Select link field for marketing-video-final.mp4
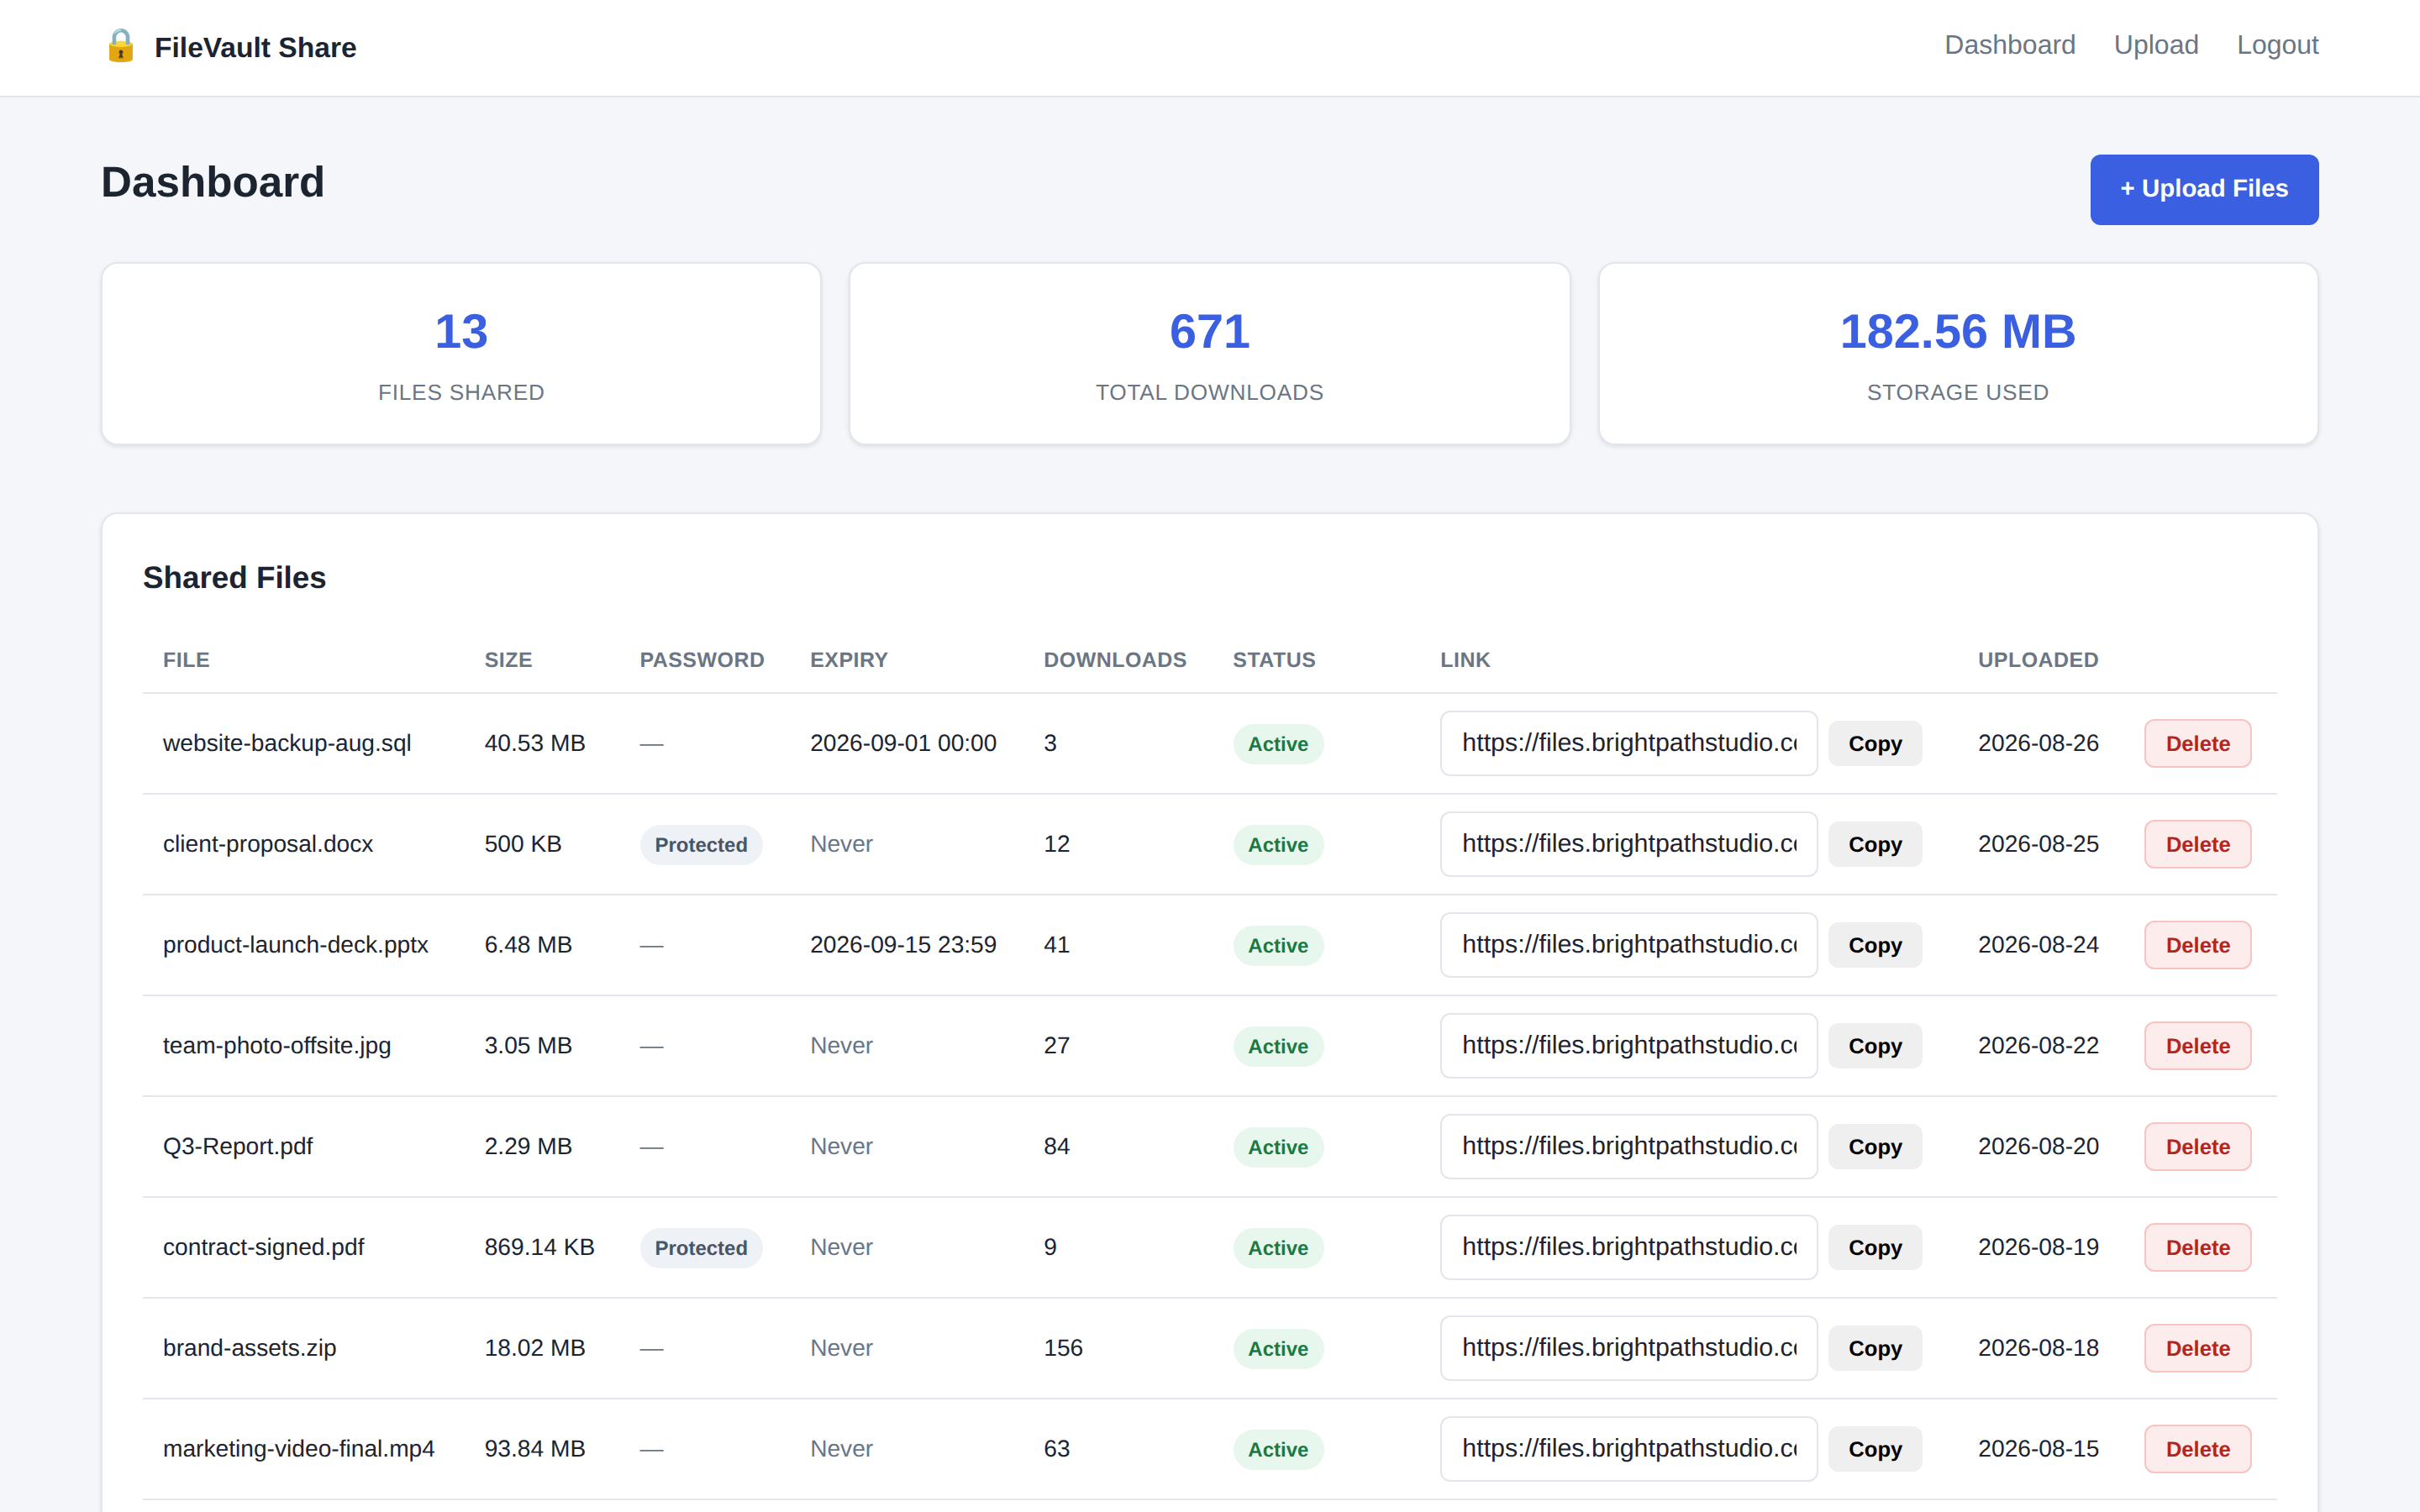This screenshot has width=2420, height=1512. 1628,1449
